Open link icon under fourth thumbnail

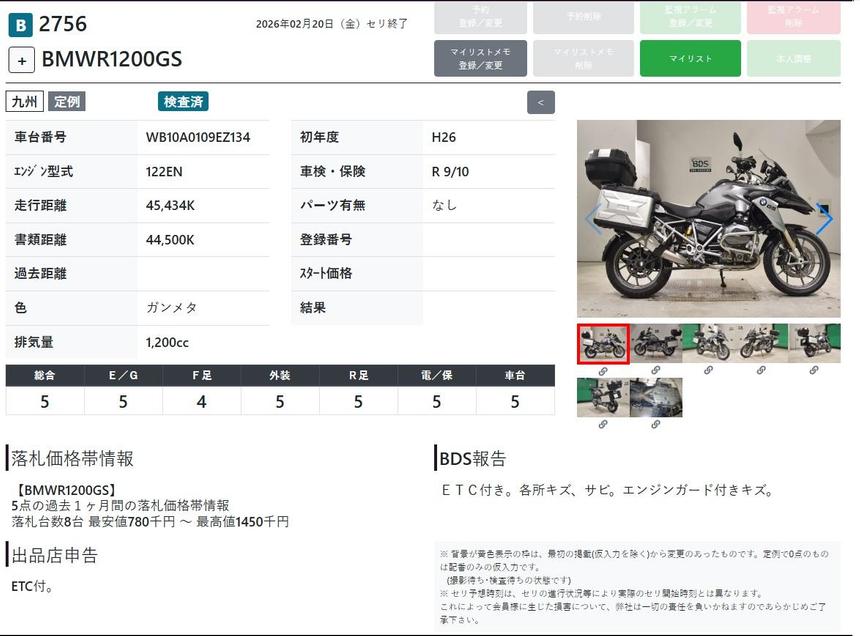point(761,371)
